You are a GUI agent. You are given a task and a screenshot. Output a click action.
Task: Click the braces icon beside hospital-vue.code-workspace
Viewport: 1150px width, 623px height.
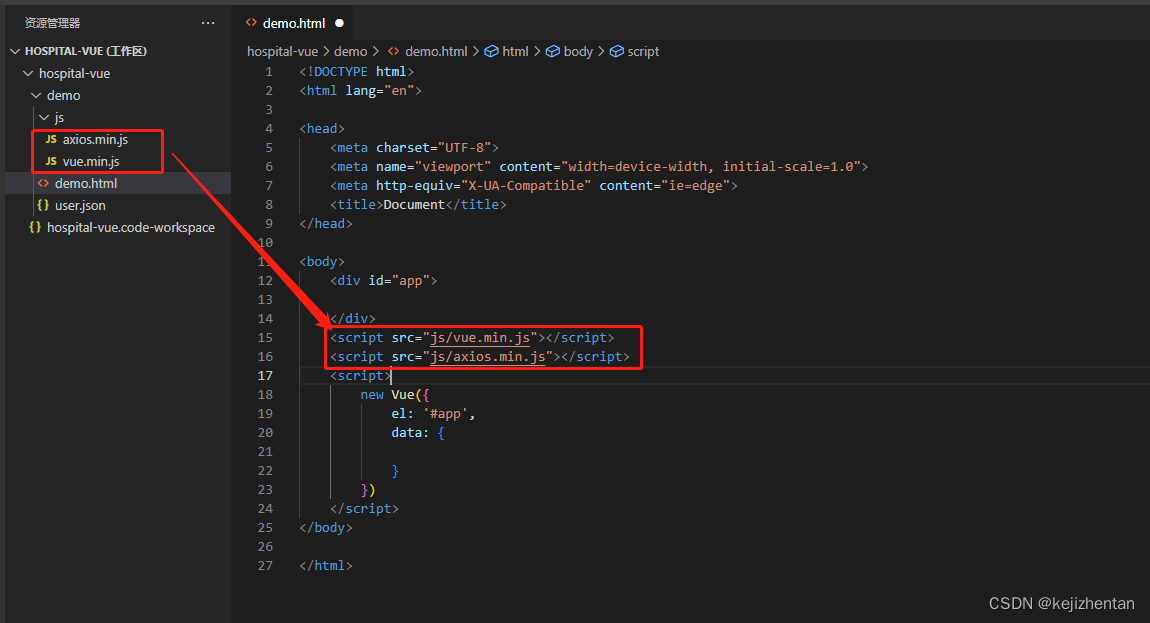pyautogui.click(x=35, y=227)
